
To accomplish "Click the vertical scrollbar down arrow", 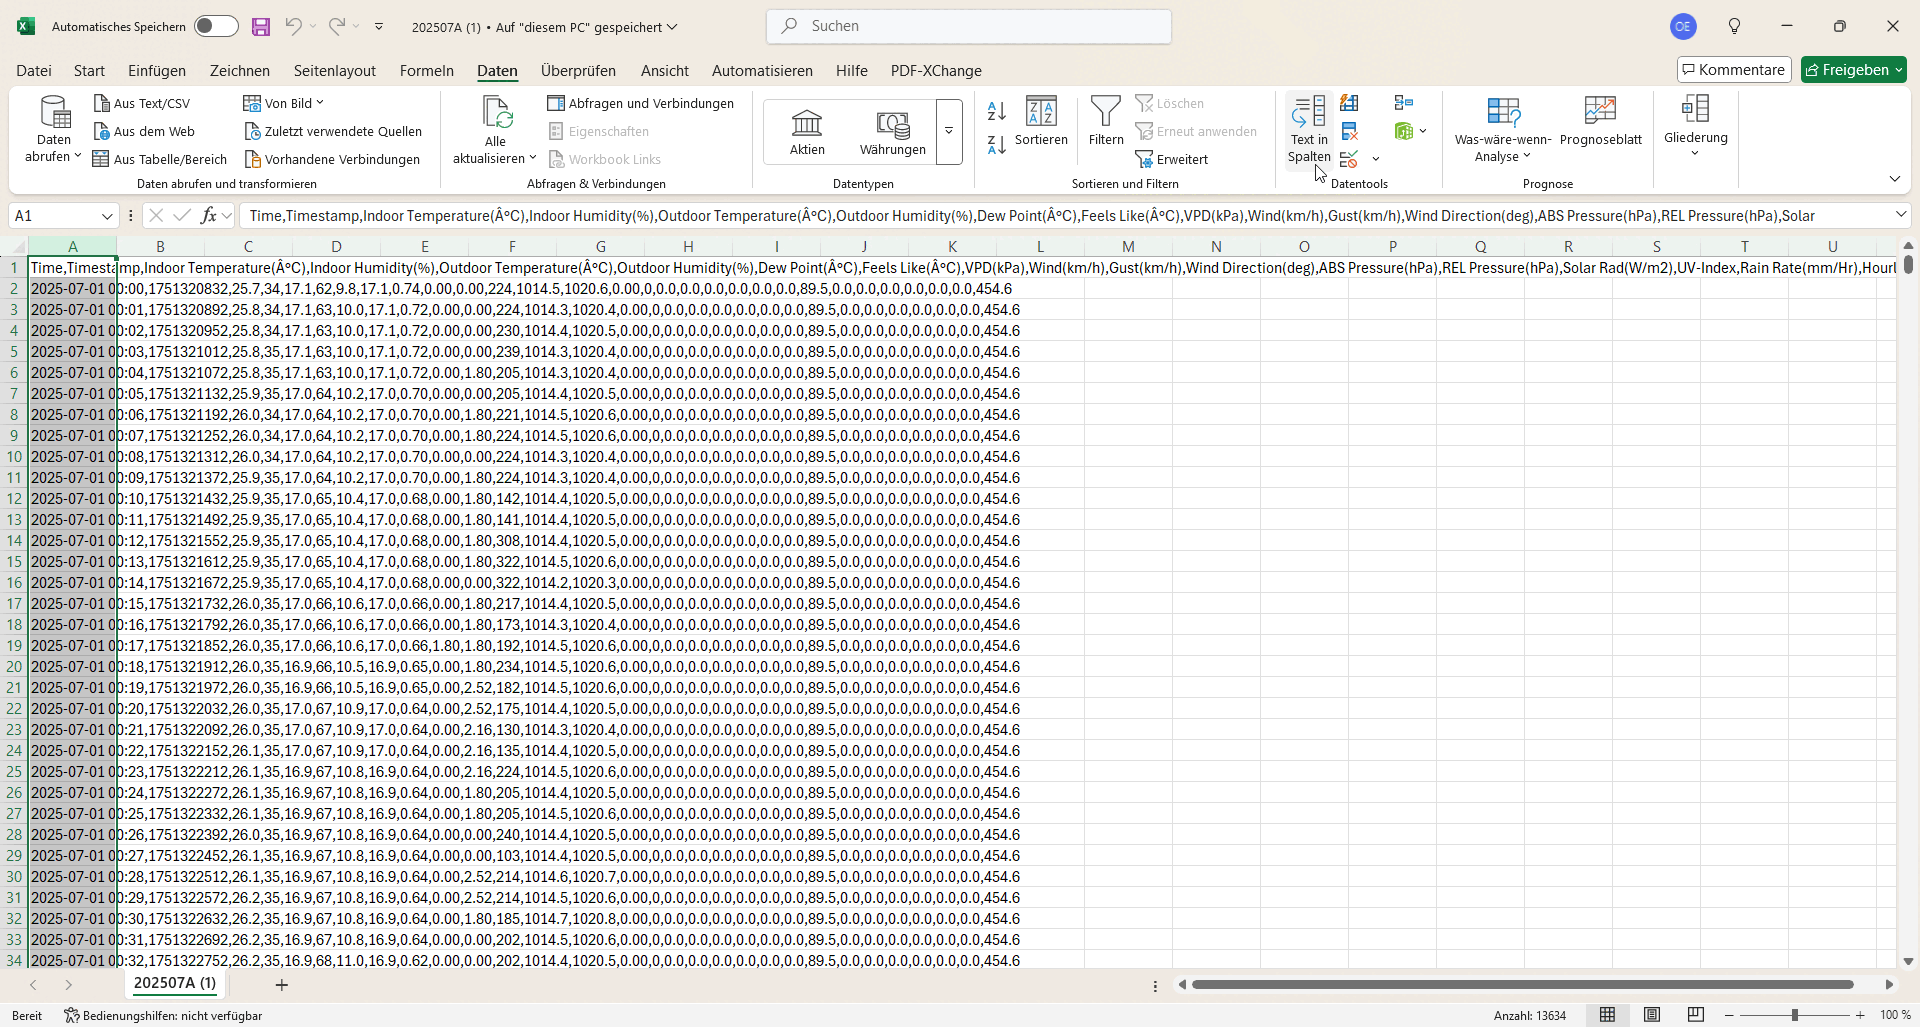I will tap(1908, 961).
